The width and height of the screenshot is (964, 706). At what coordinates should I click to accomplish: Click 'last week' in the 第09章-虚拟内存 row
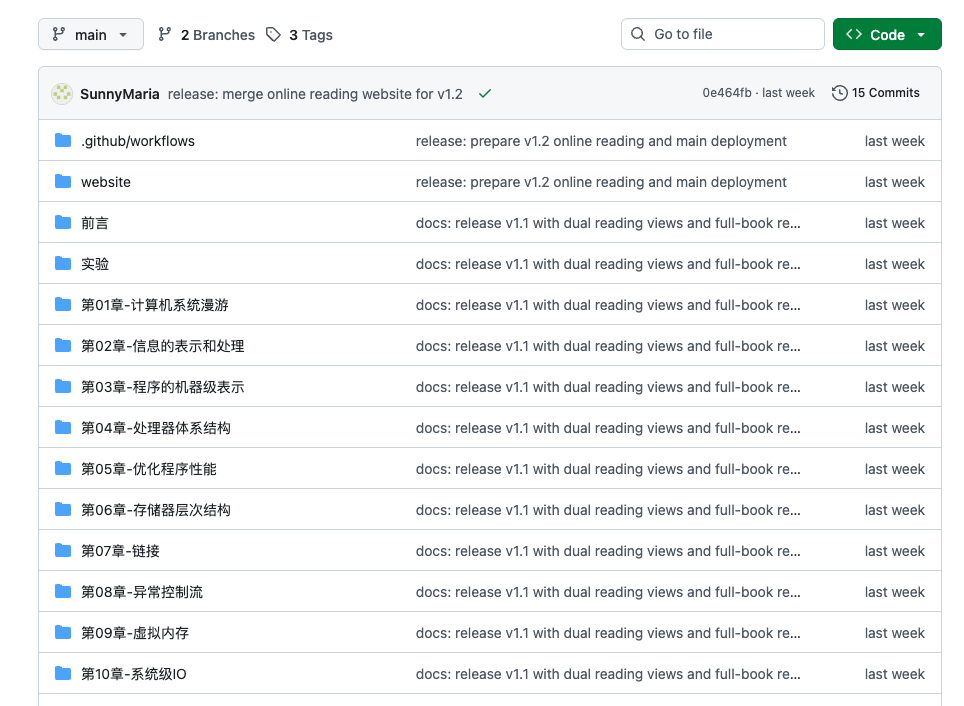[x=895, y=633]
